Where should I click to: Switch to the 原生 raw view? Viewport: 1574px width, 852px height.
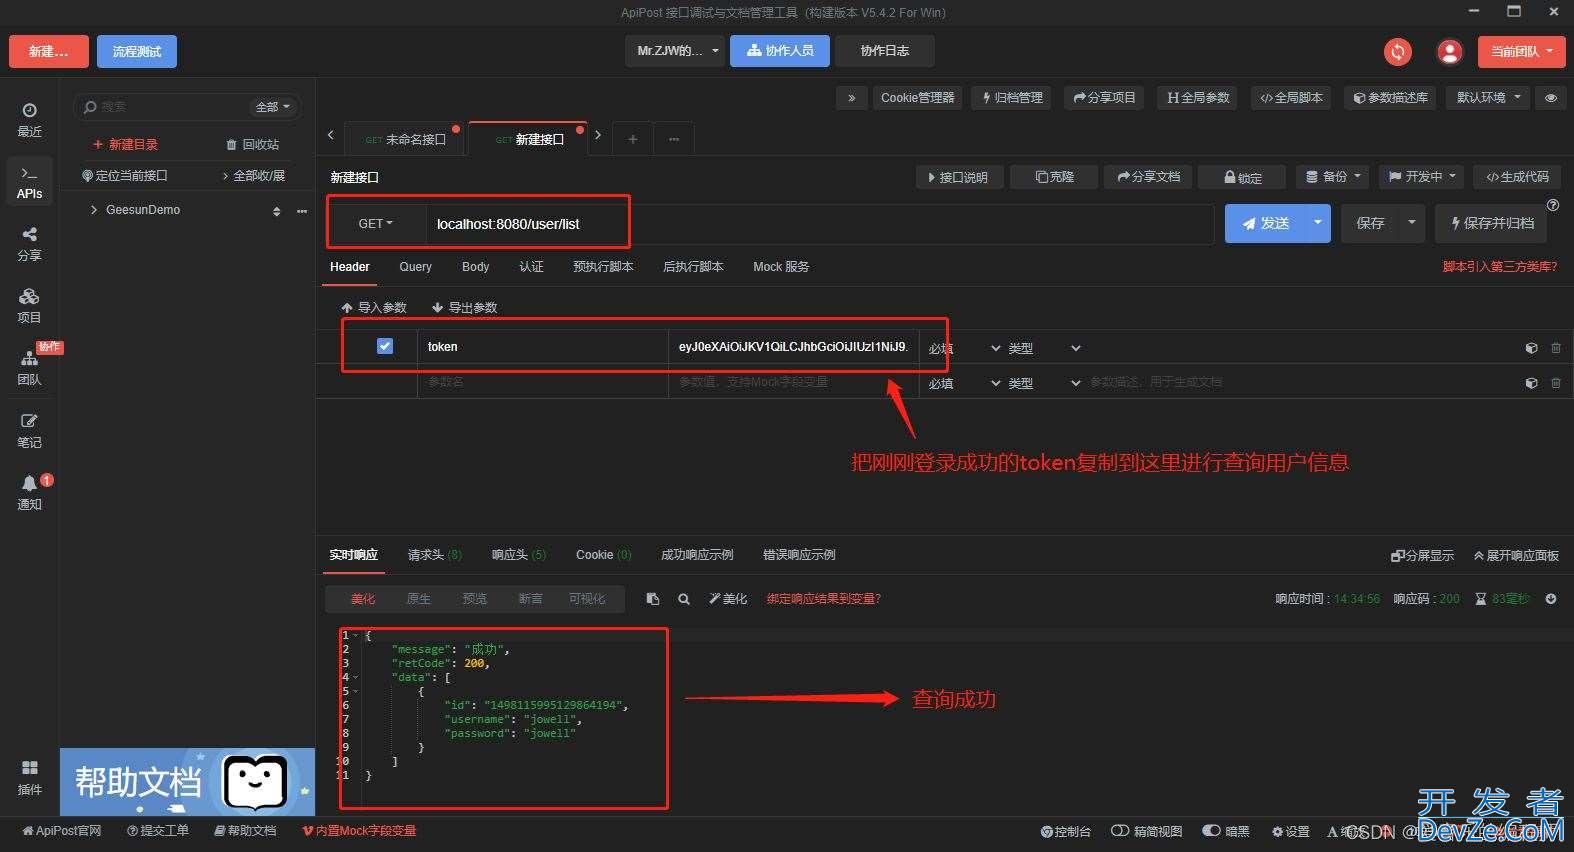pos(418,599)
